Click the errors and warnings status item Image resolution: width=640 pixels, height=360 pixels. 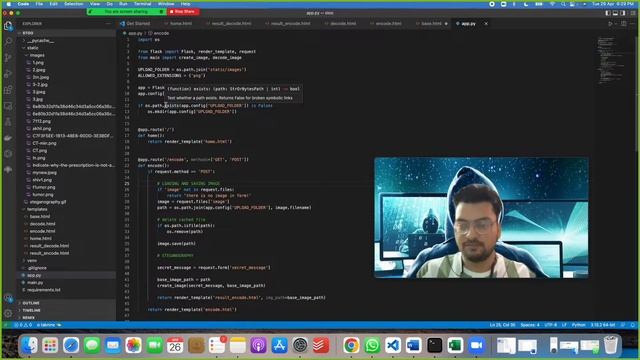[x=22, y=325]
